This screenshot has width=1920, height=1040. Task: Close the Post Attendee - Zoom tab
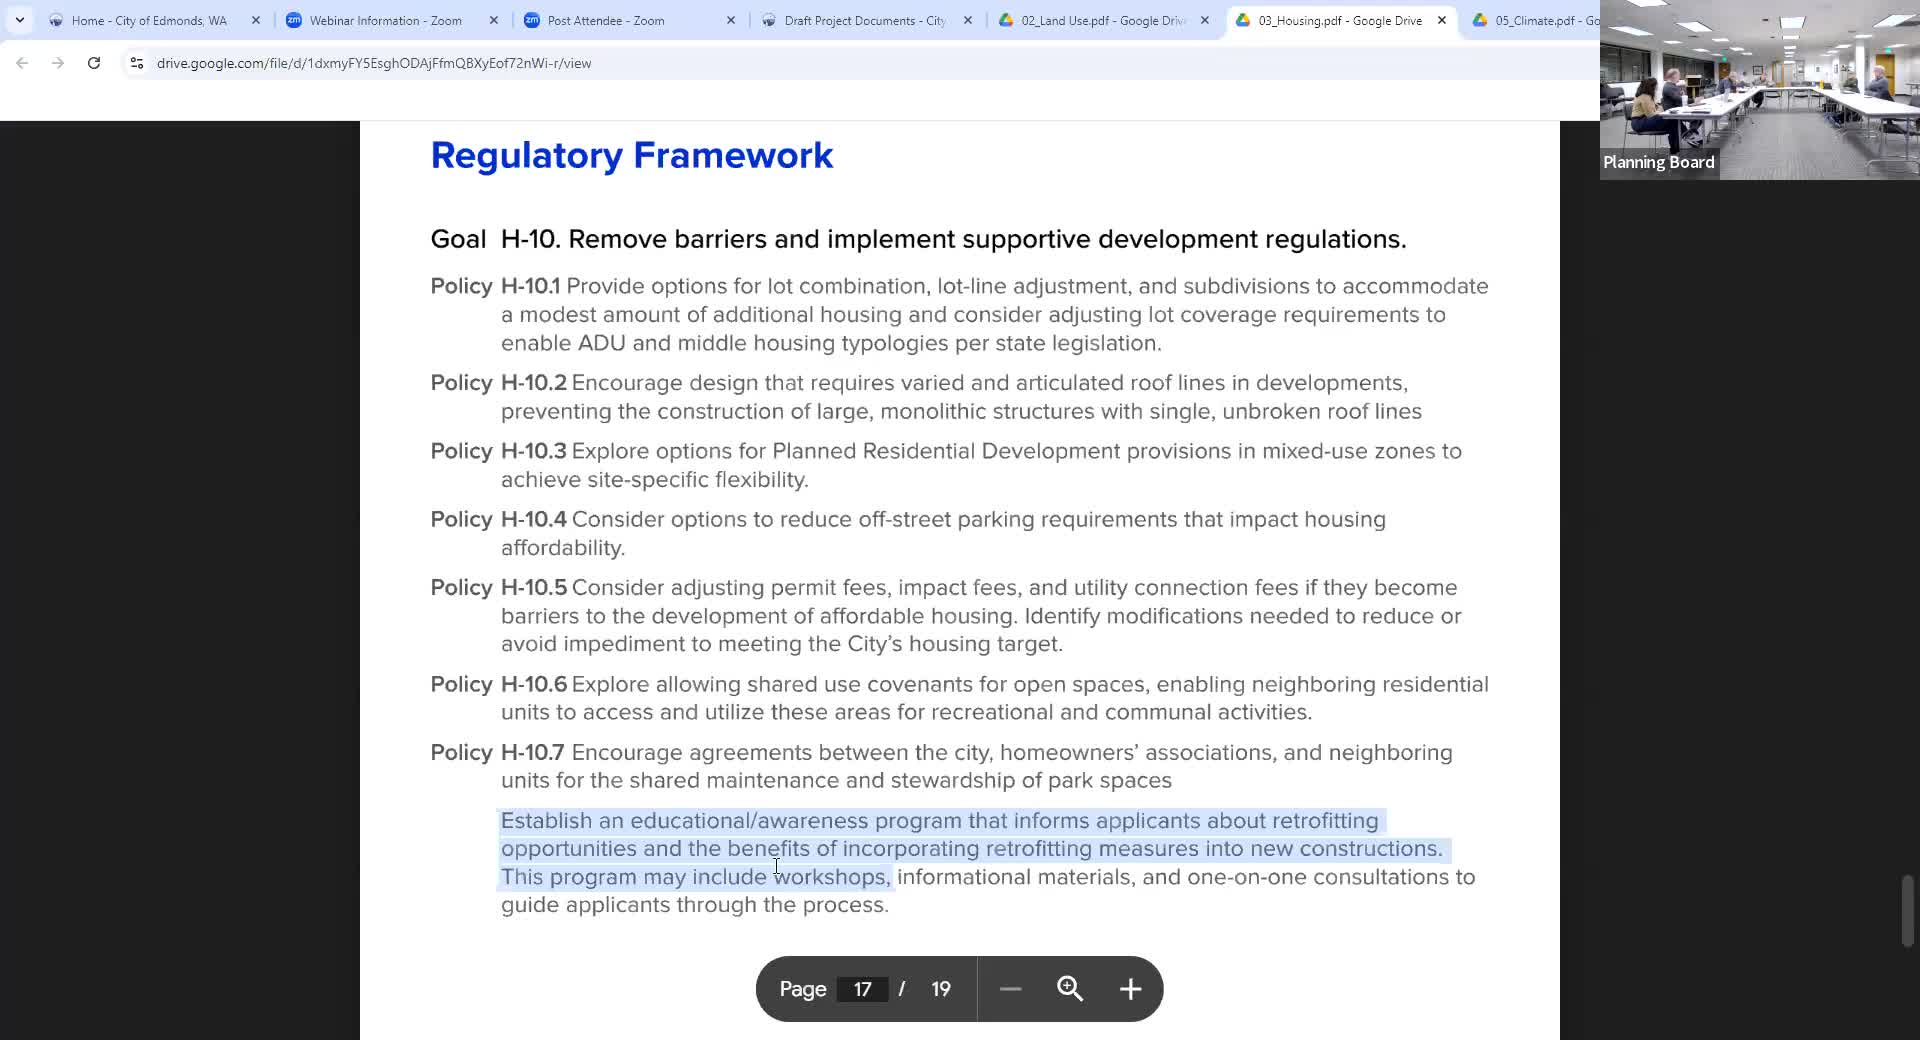point(731,20)
